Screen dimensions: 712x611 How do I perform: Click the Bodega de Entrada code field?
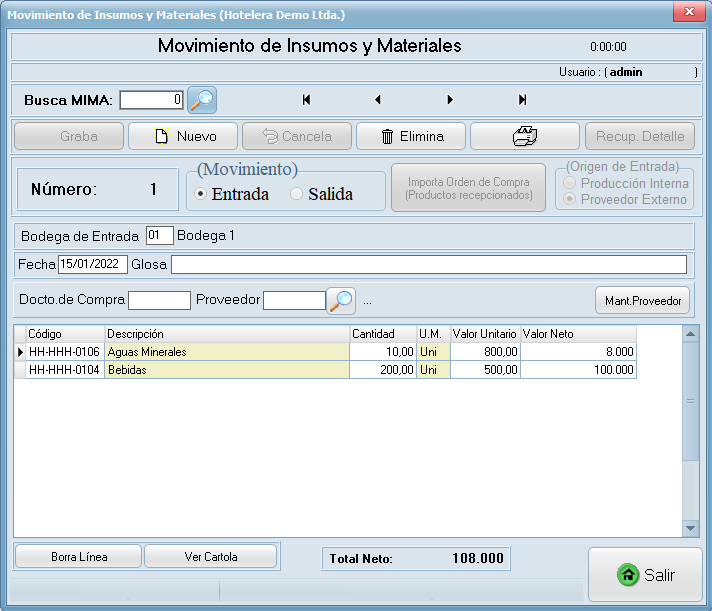(160, 236)
